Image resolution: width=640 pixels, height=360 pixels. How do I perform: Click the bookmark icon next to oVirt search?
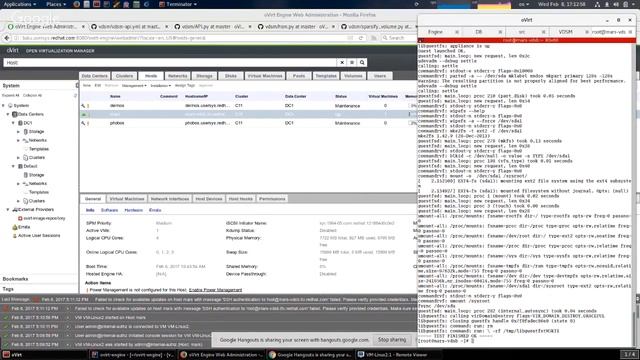tap(352, 63)
